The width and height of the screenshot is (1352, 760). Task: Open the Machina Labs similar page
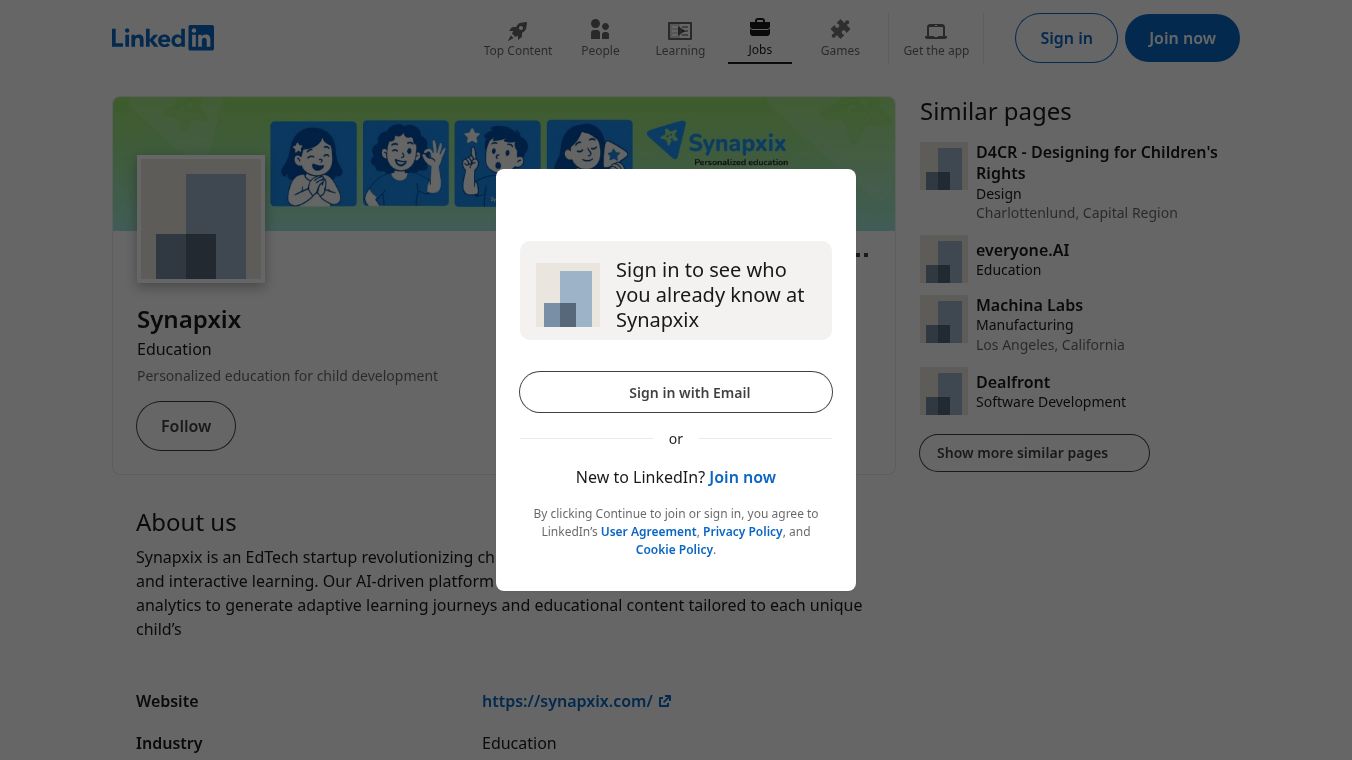[1029, 305]
